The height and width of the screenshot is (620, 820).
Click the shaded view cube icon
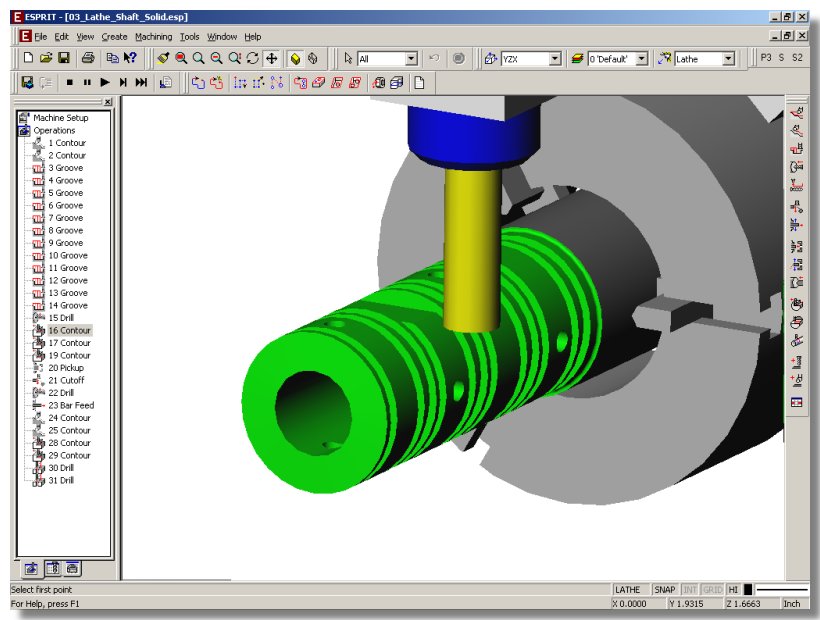pos(296,59)
